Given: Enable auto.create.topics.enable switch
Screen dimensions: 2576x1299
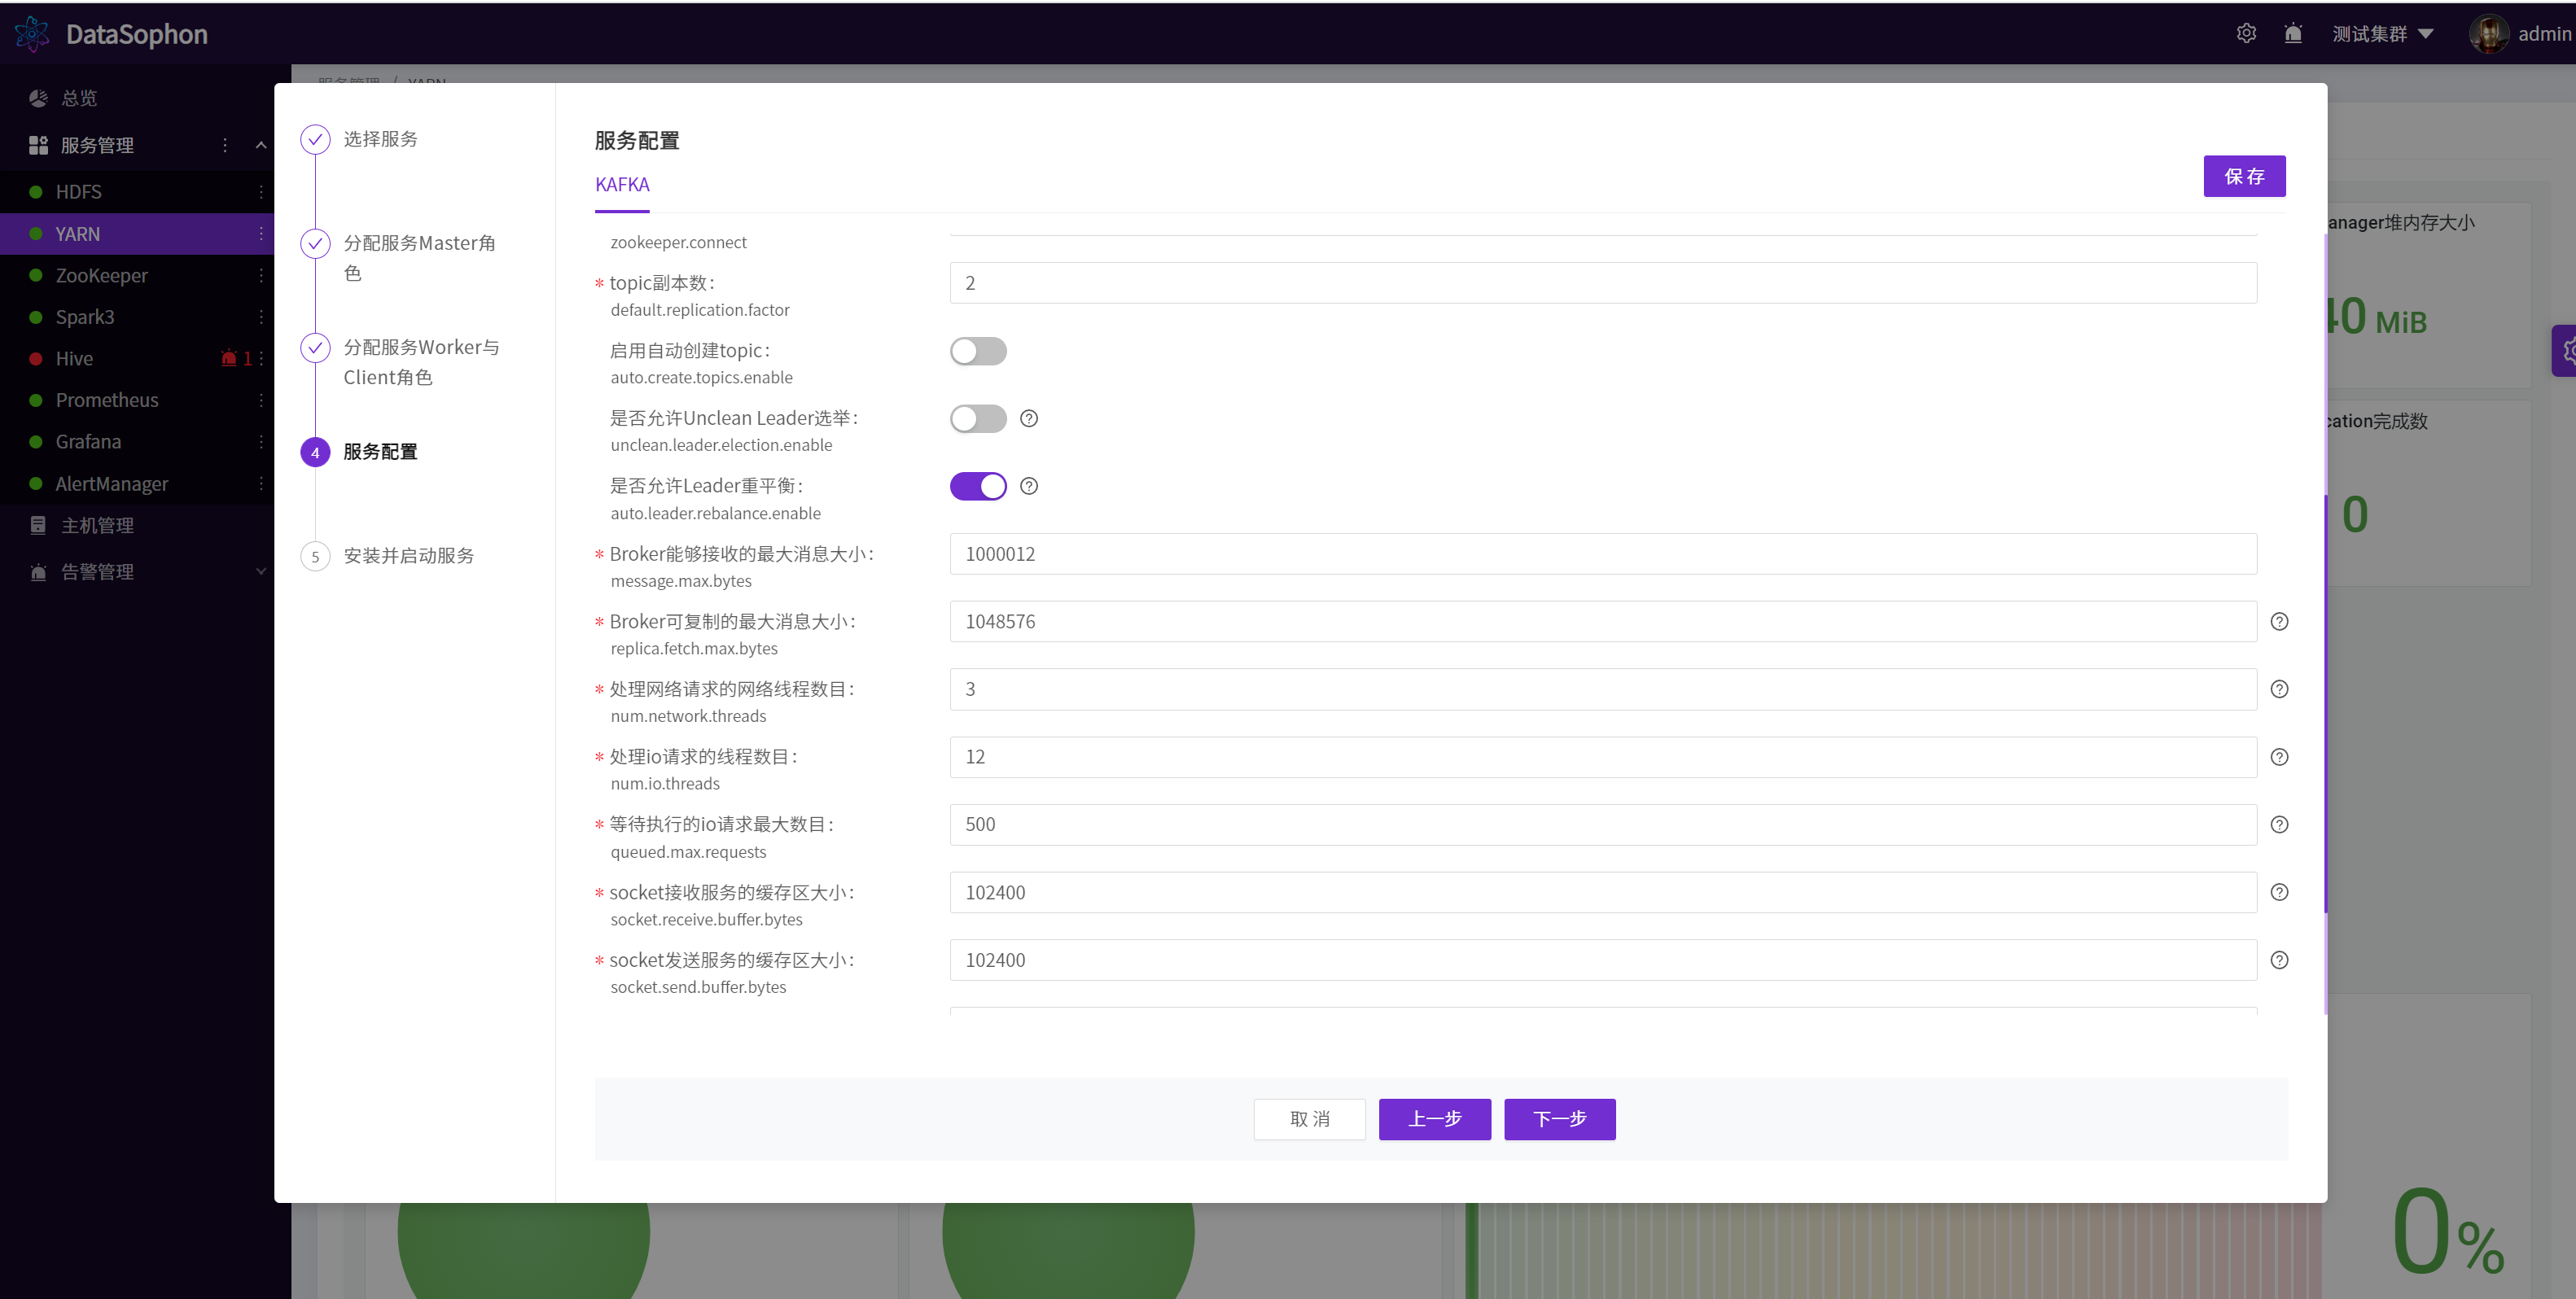Looking at the screenshot, I should click(977, 351).
